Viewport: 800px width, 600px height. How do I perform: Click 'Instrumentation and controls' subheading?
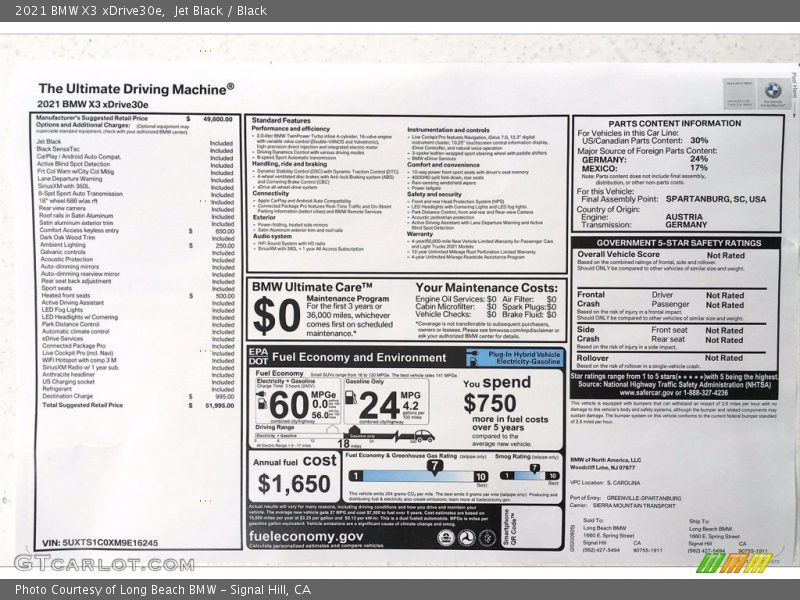tap(448, 130)
